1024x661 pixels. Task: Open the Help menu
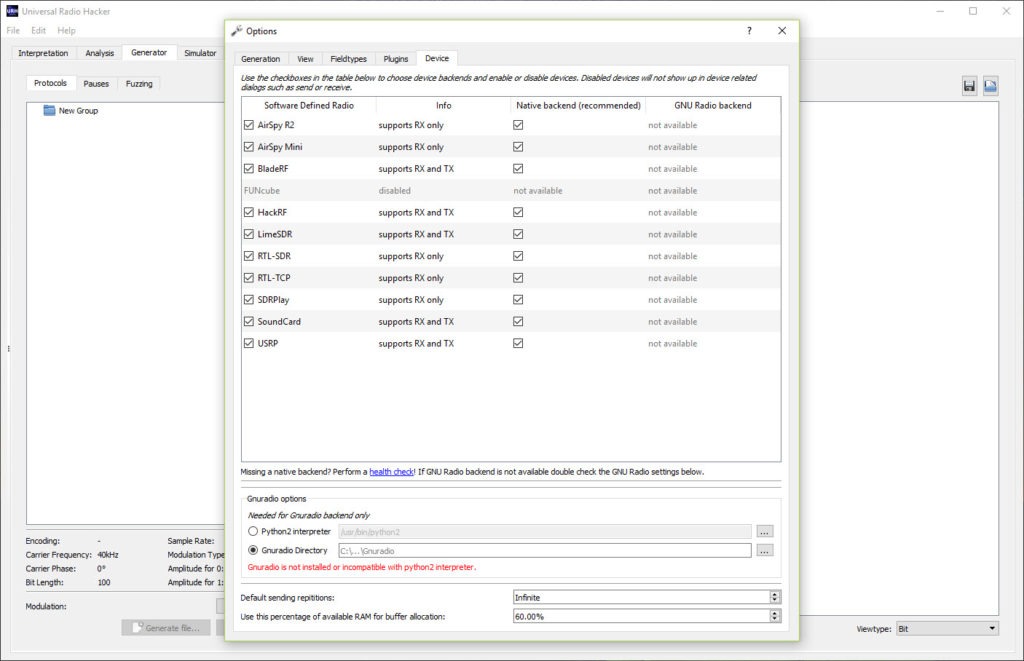coord(66,31)
